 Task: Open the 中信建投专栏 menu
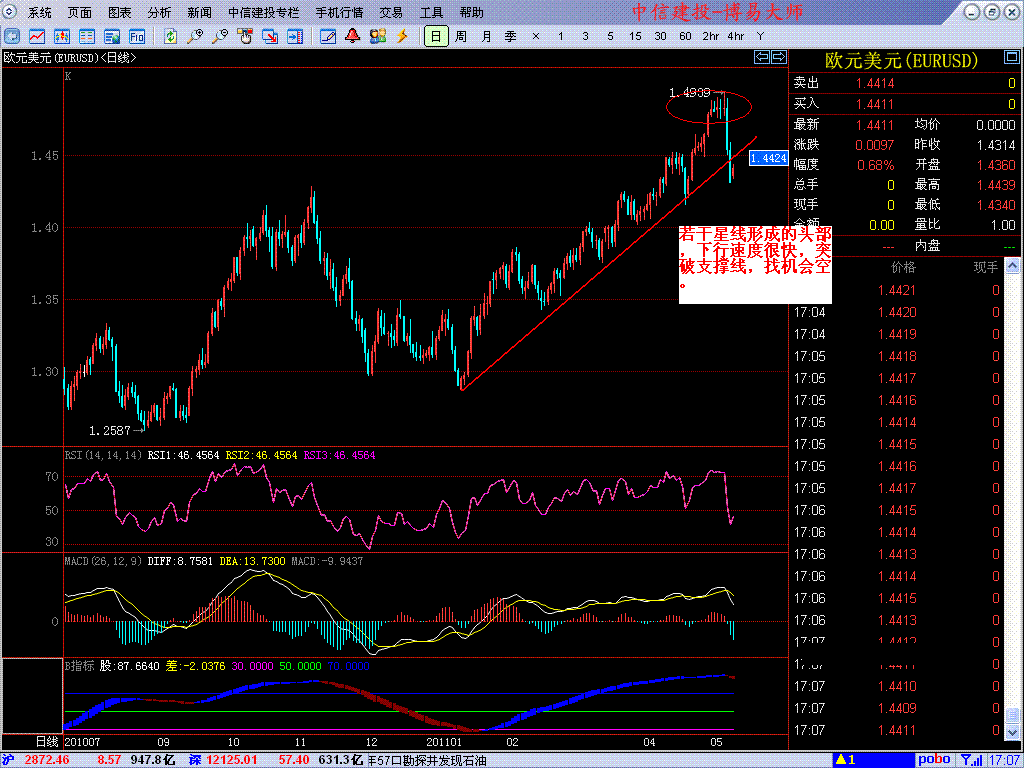click(264, 12)
